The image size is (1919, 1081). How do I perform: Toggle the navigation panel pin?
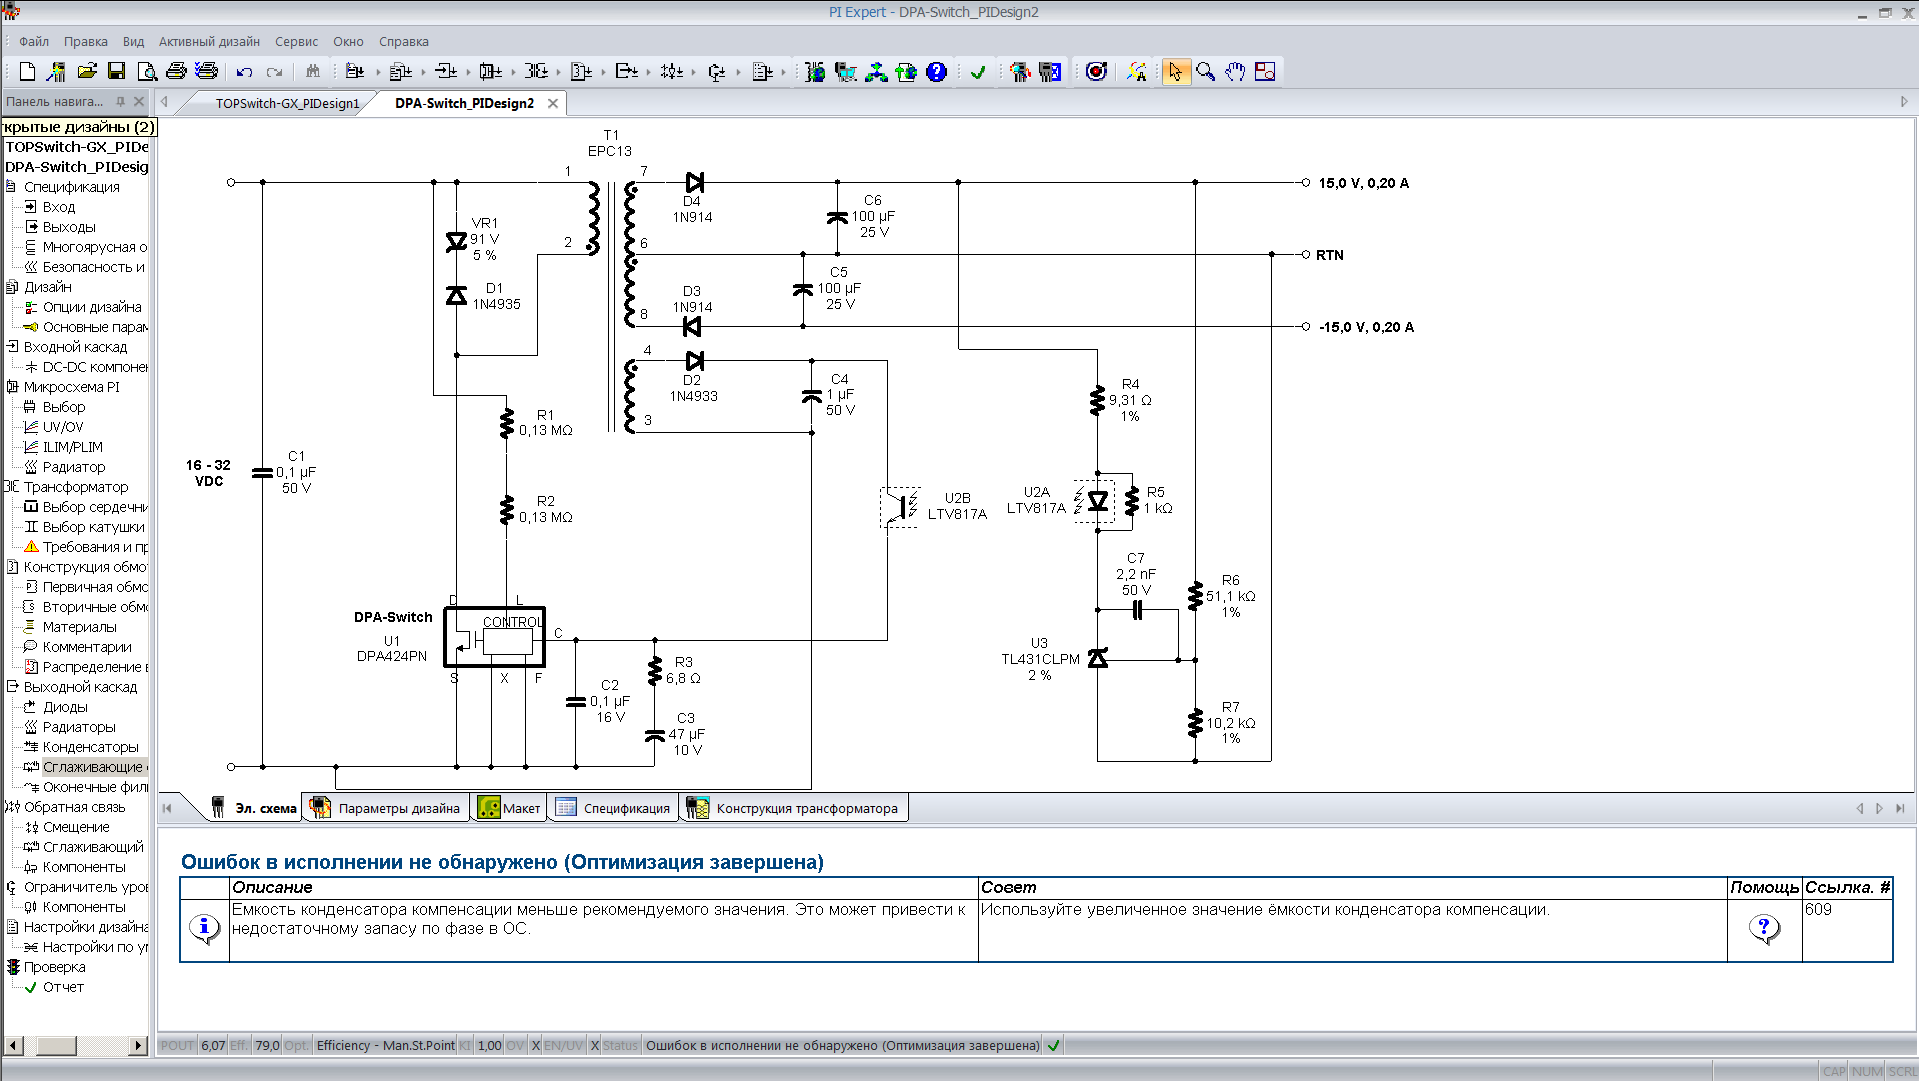(121, 101)
